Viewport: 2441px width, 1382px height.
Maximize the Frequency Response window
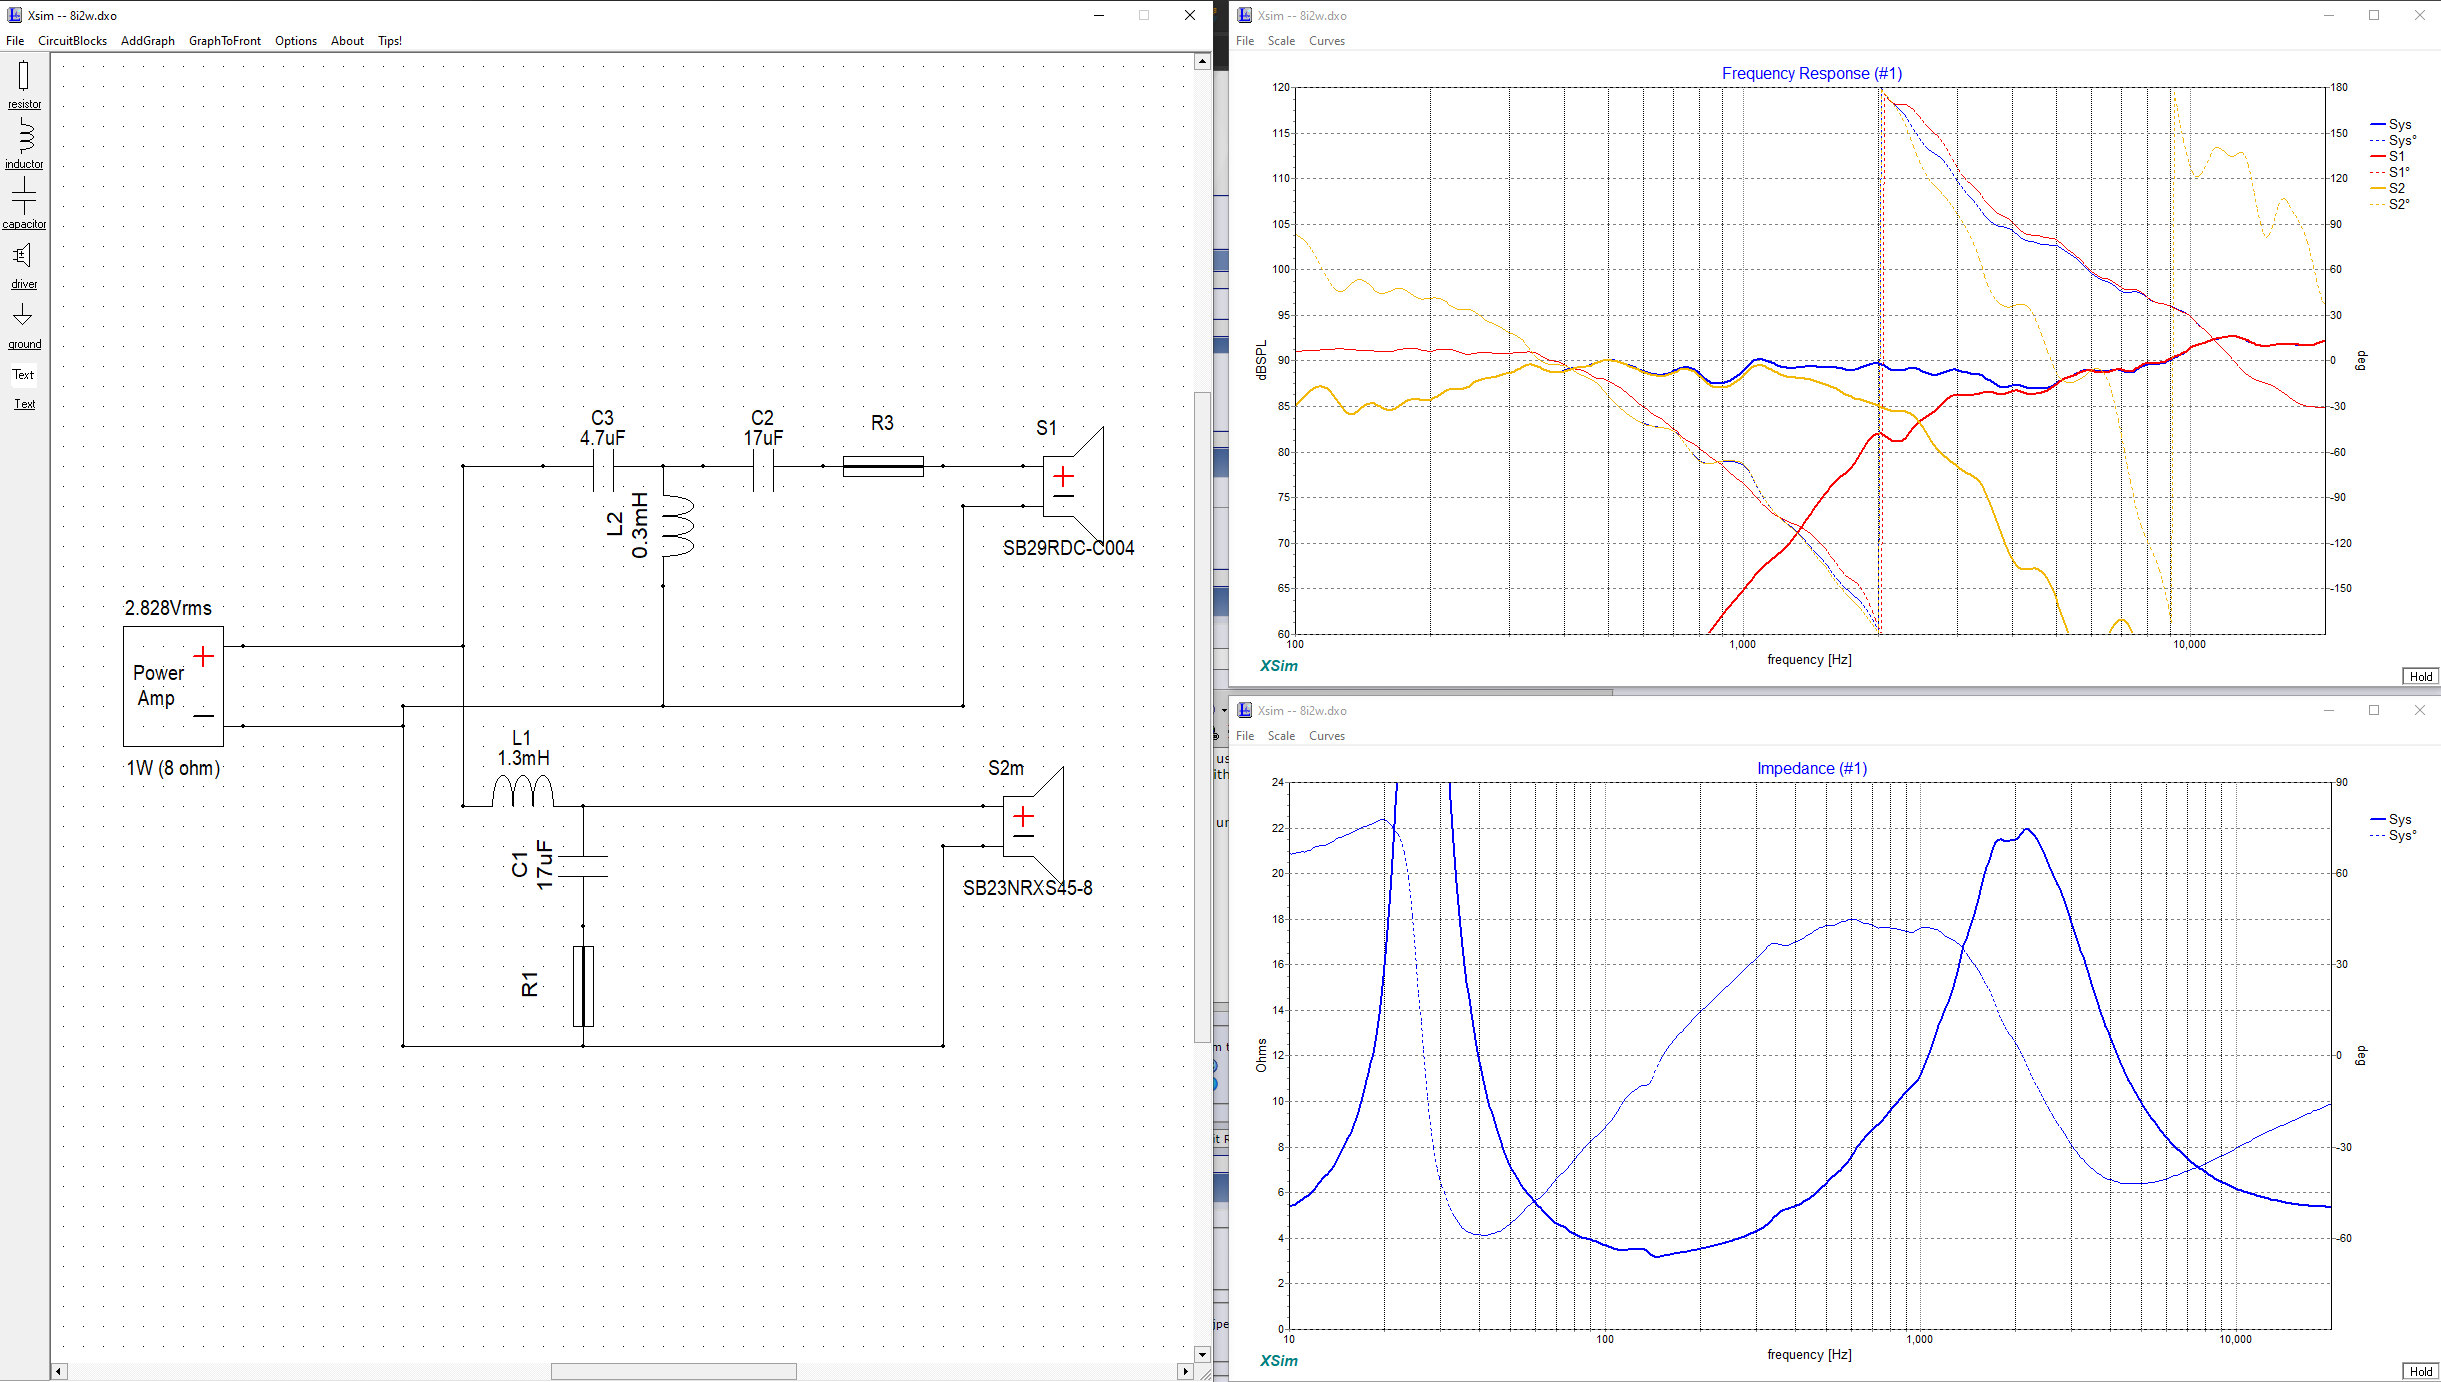pos(2374,15)
